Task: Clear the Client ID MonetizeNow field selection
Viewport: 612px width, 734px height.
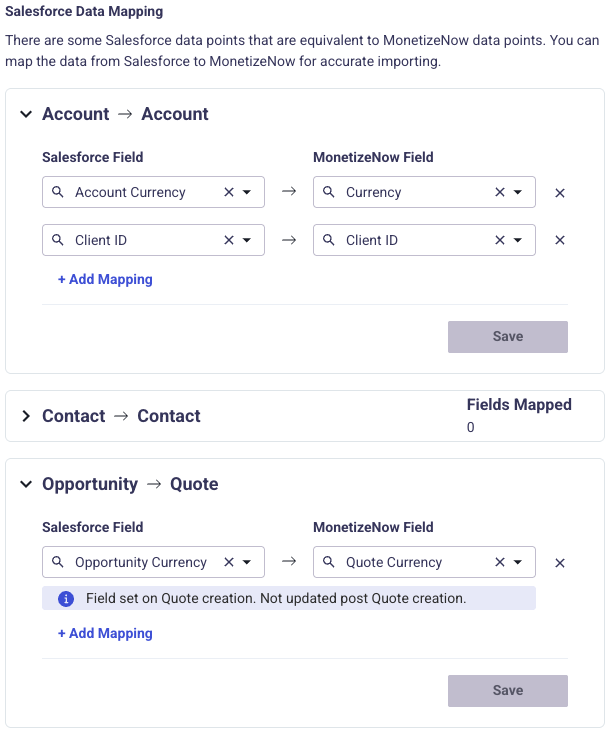Action: [x=499, y=240]
